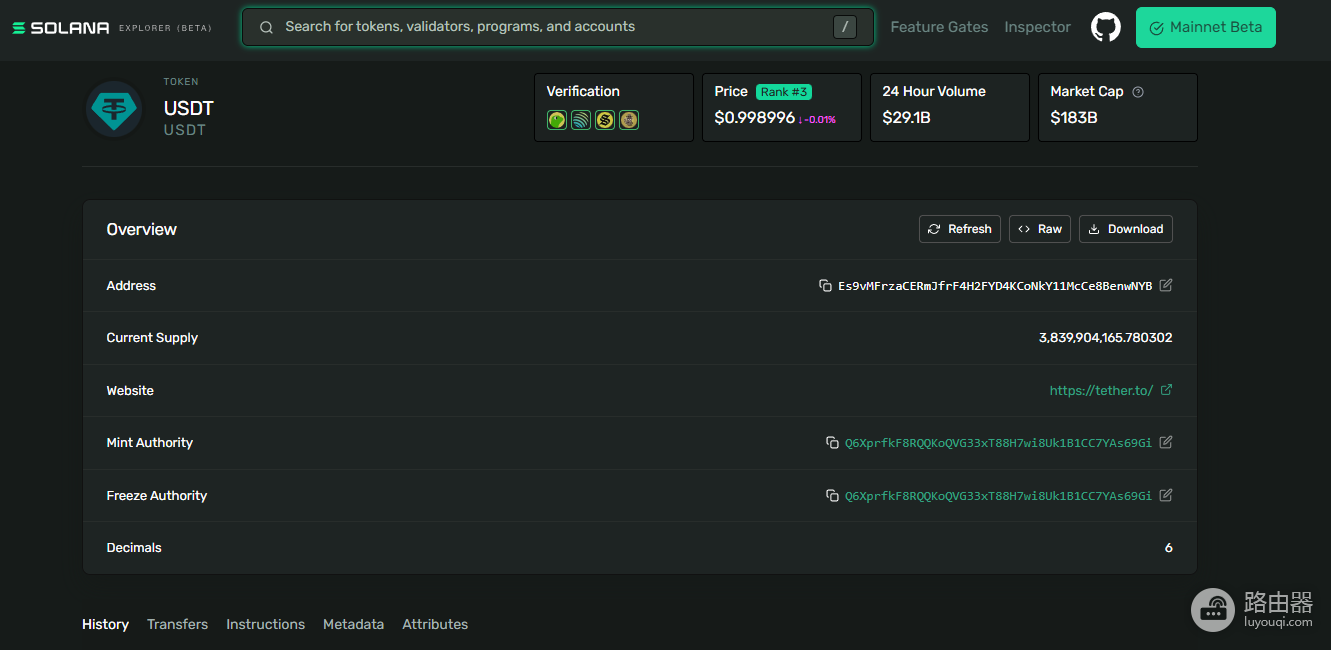The width and height of the screenshot is (1331, 650).
Task: Click the fourth coin verification badge icon
Action: point(629,120)
